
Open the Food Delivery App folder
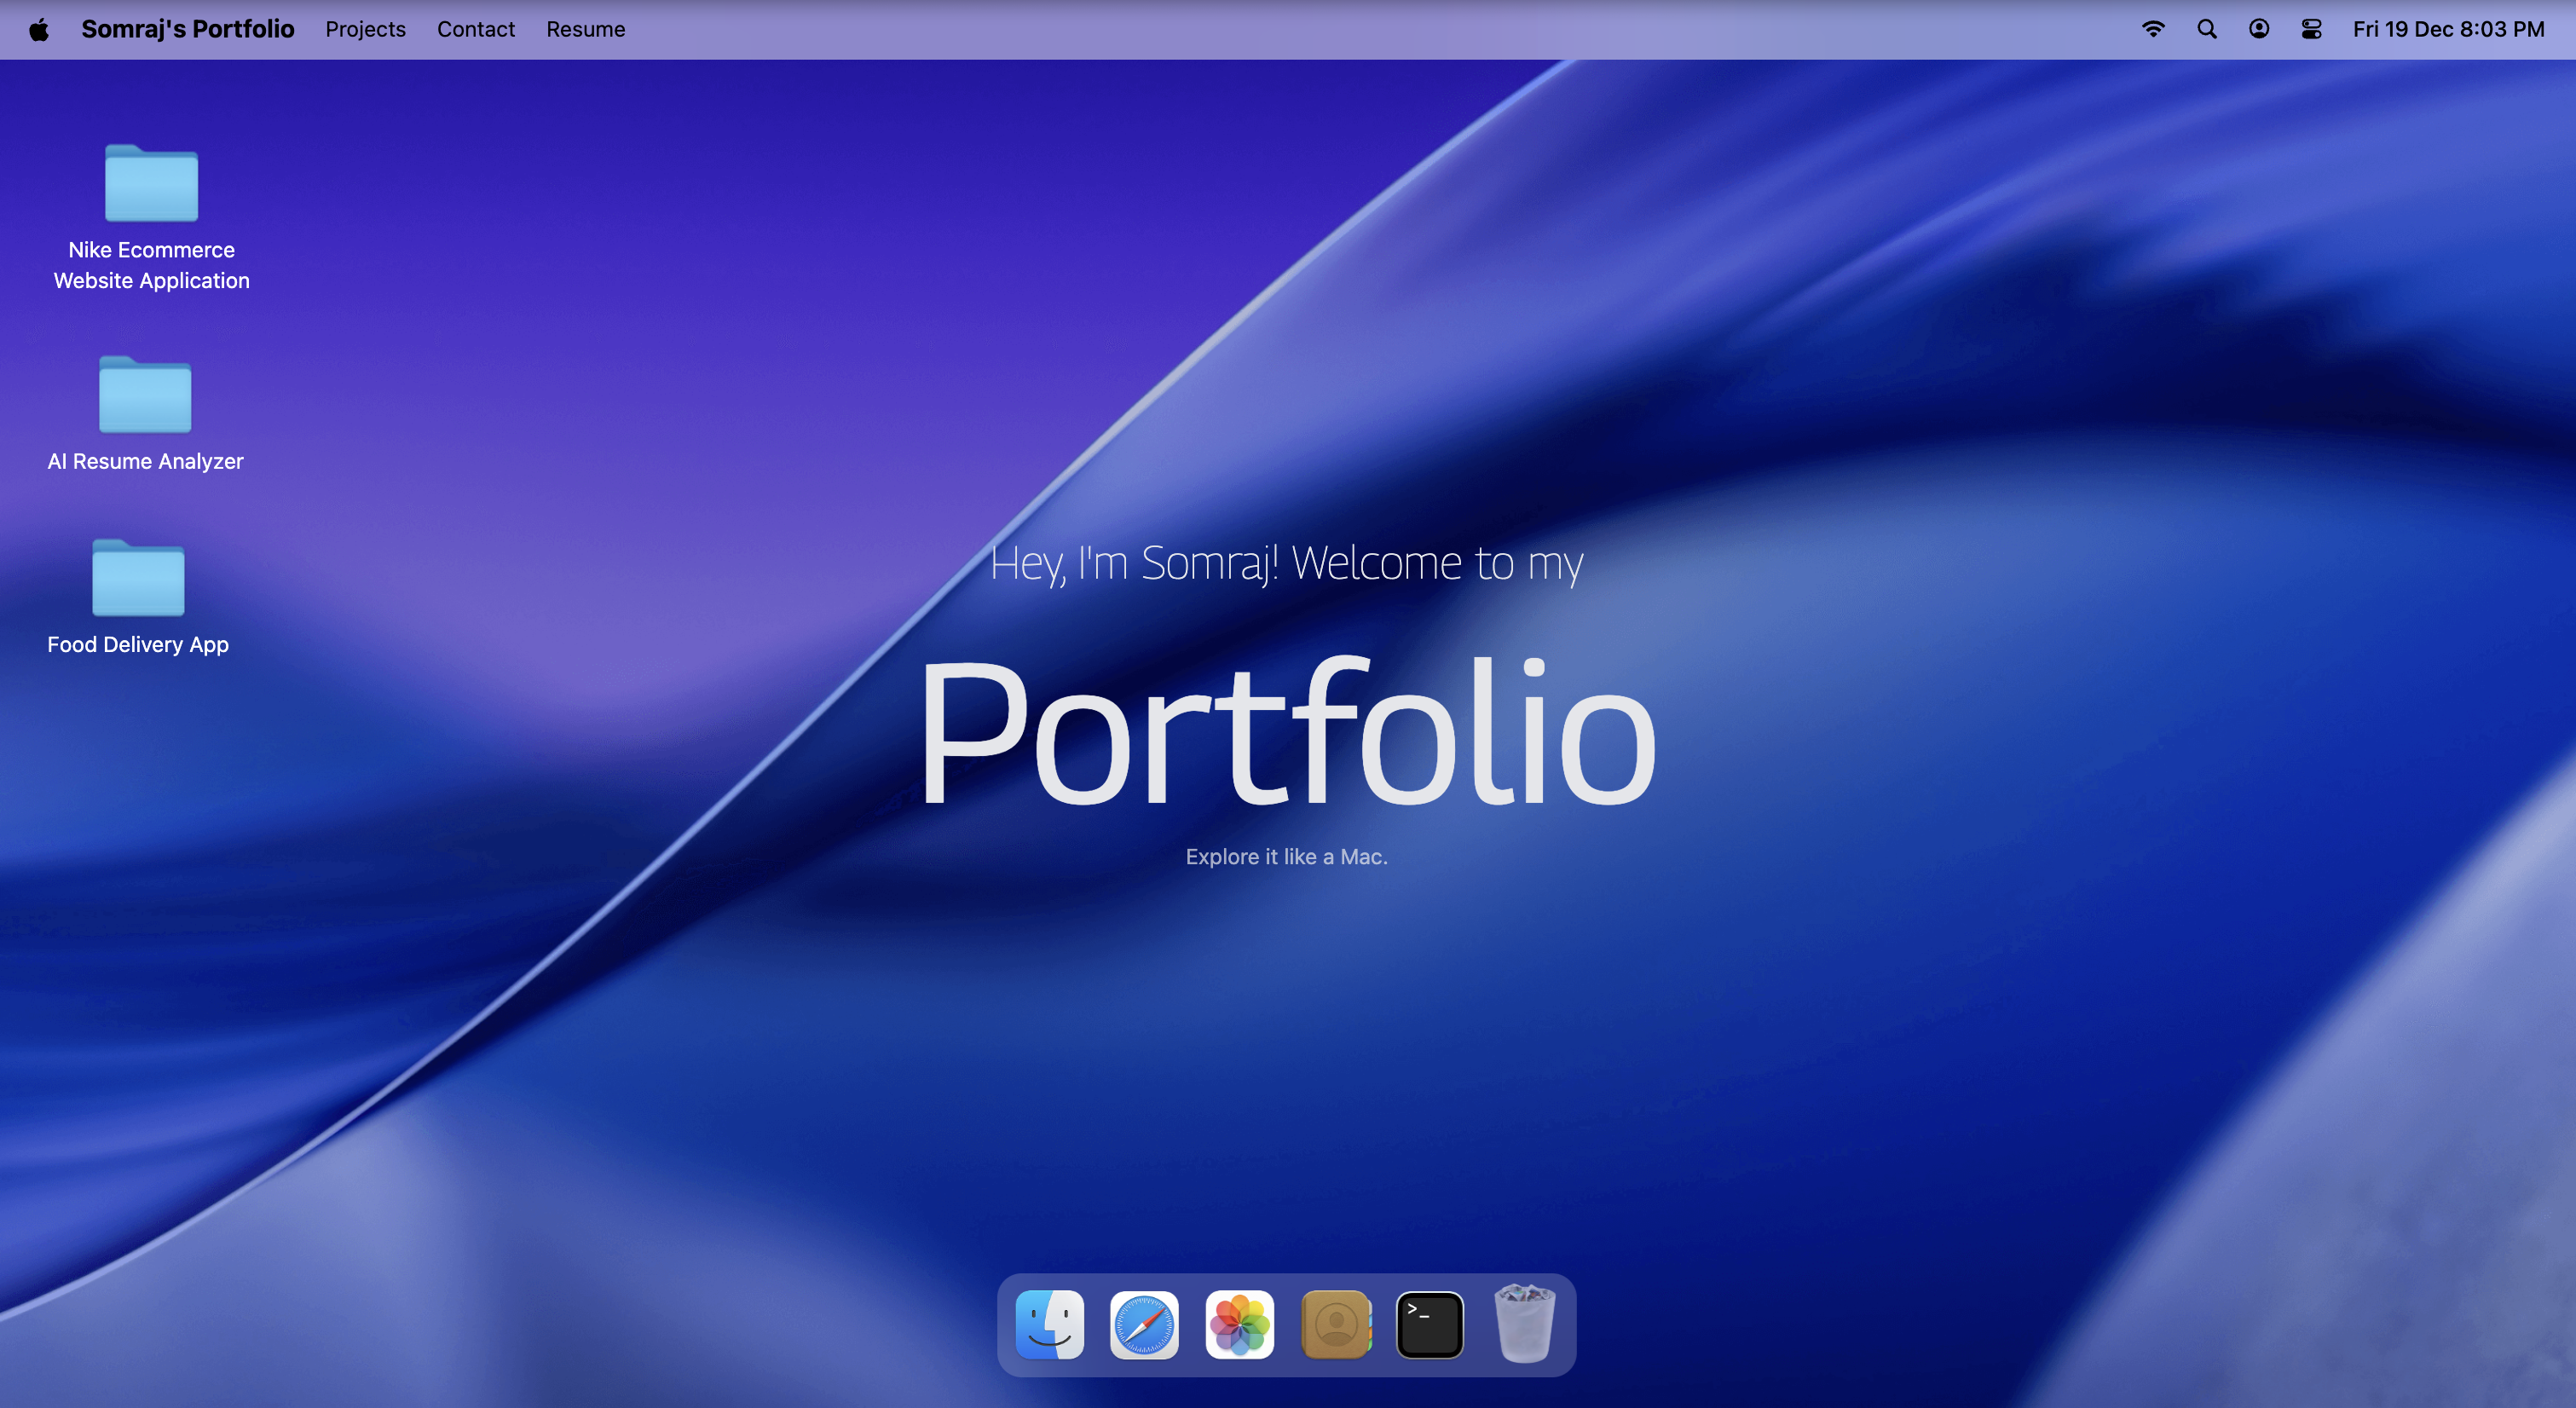137,579
